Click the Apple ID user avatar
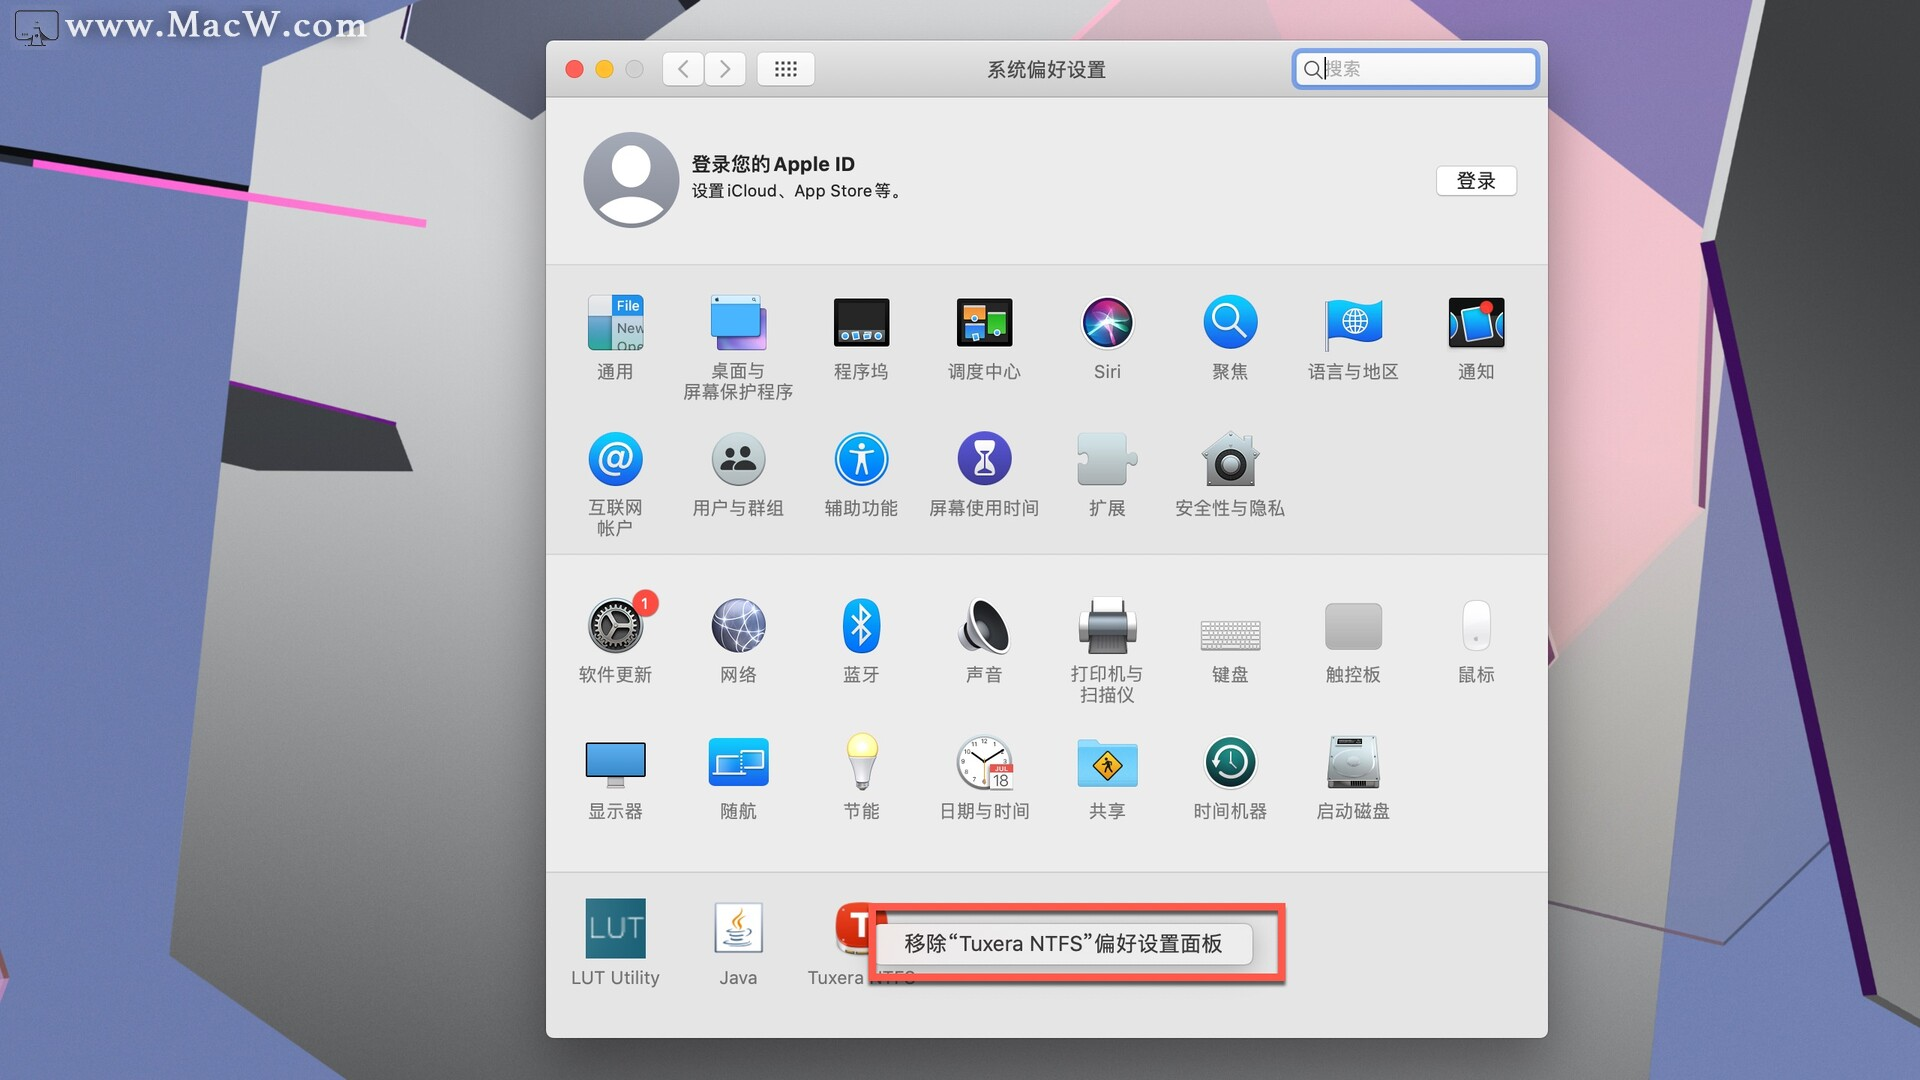Viewport: 1920px width, 1080px height. click(631, 180)
